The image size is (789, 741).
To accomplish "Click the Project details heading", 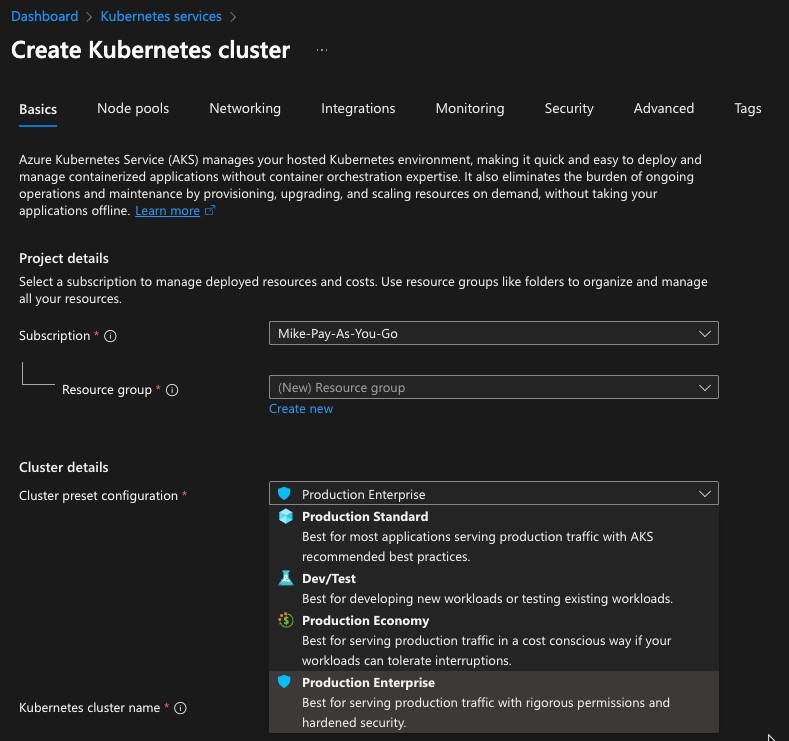I will (64, 259).
